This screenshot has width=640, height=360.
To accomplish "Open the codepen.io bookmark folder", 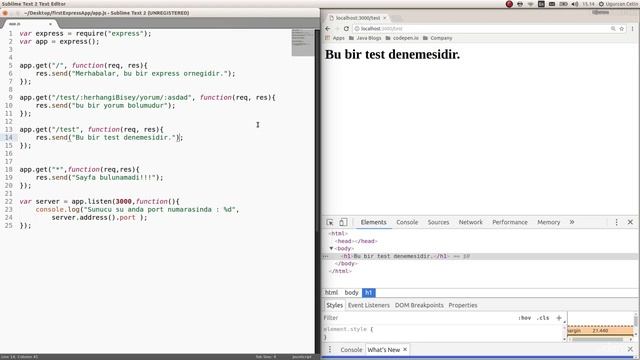I will 402,38.
